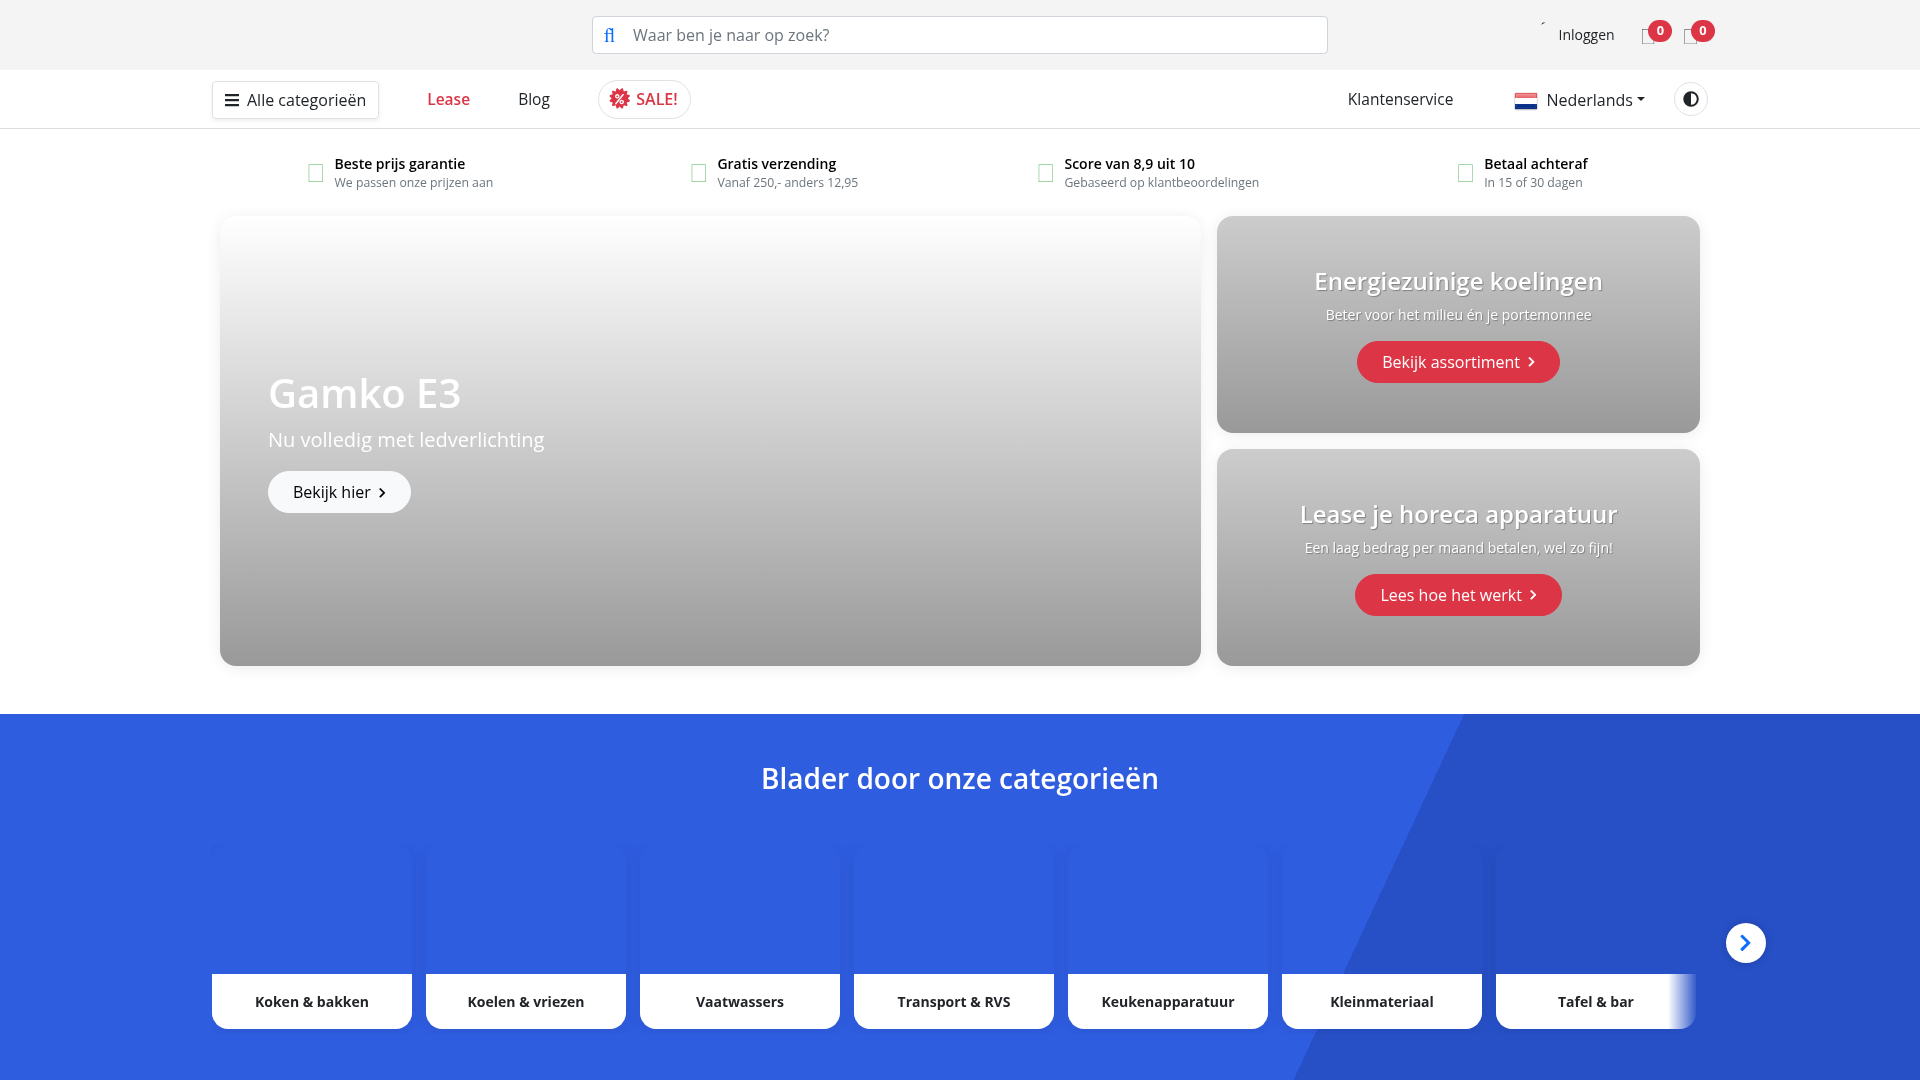Open the Transport & RVS category card
This screenshot has height=1080, width=1920.
coord(954,938)
